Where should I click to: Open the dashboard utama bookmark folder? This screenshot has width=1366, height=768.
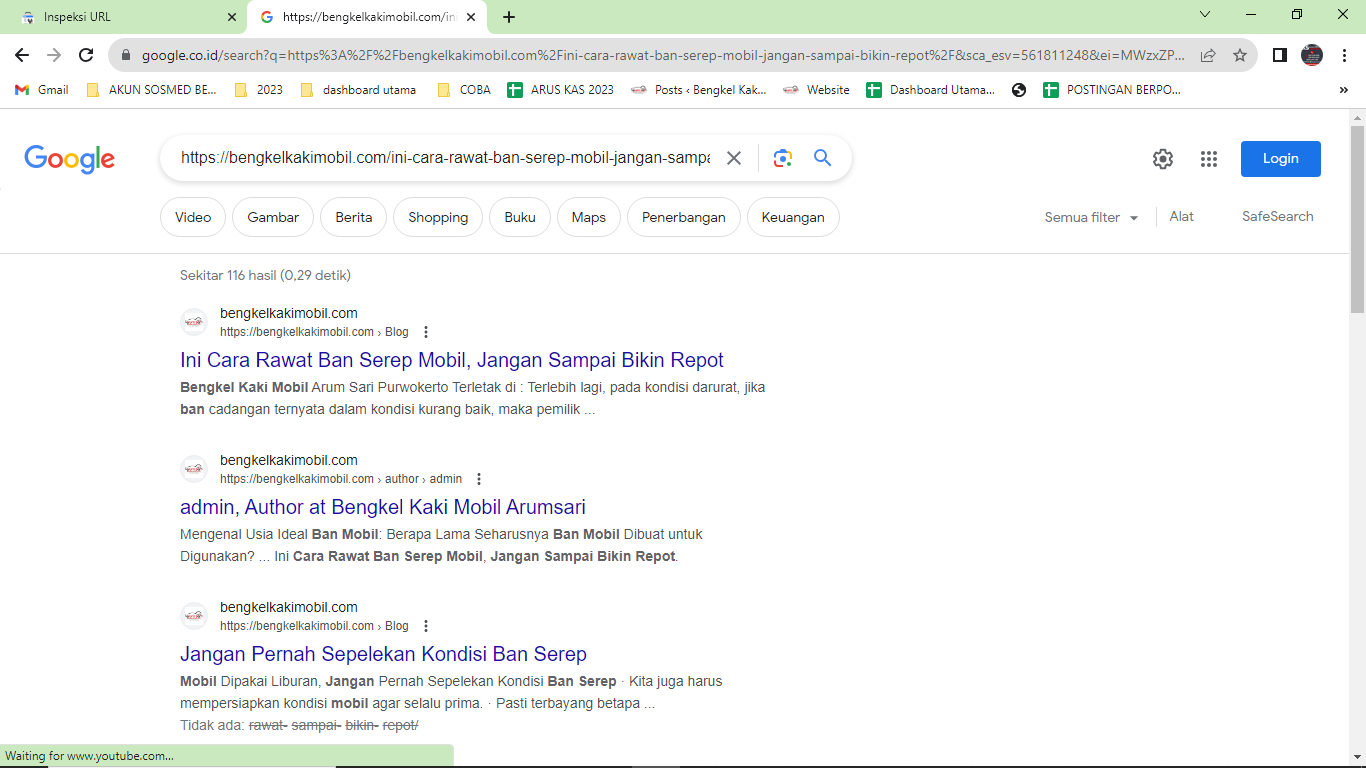tap(358, 90)
